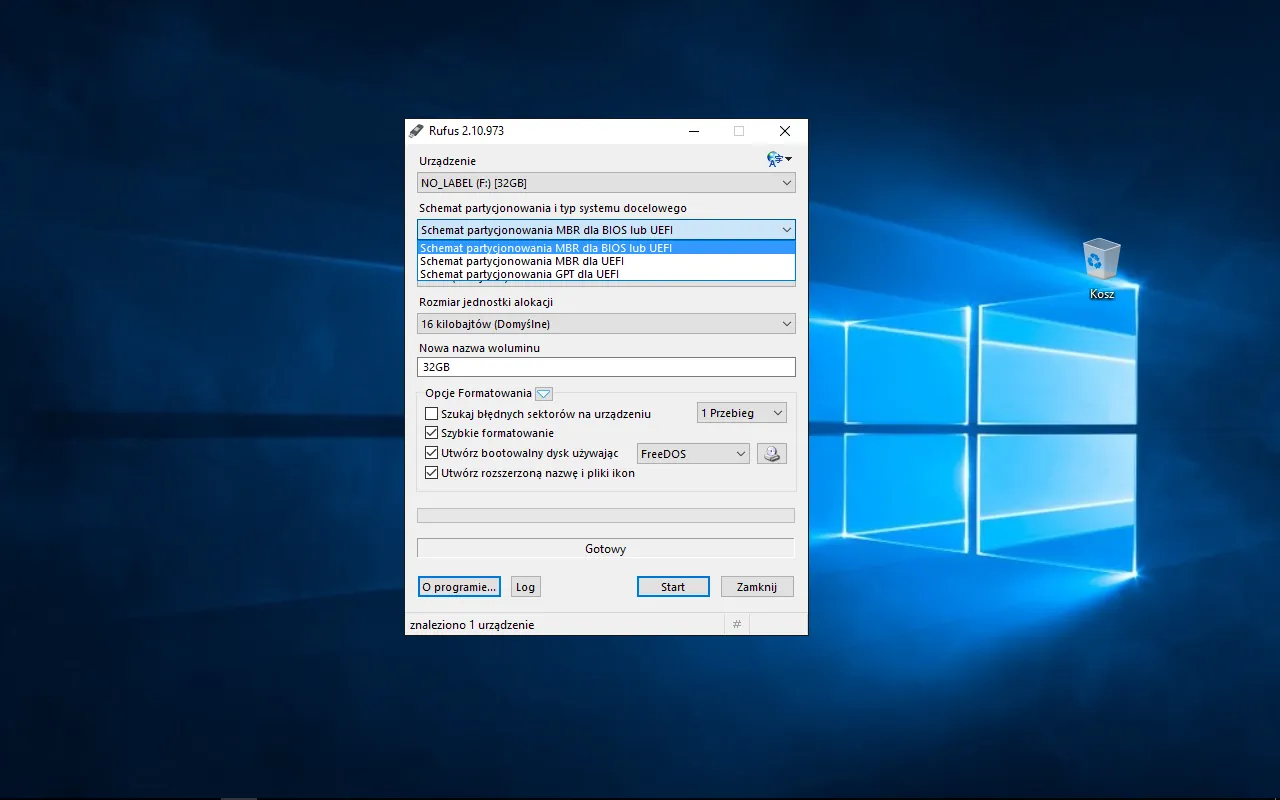Click the hash # icon in status bar

point(737,624)
